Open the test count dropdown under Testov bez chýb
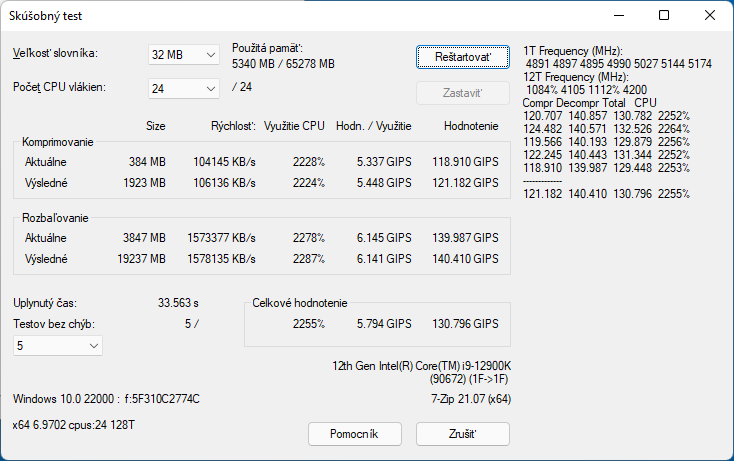 coord(58,345)
